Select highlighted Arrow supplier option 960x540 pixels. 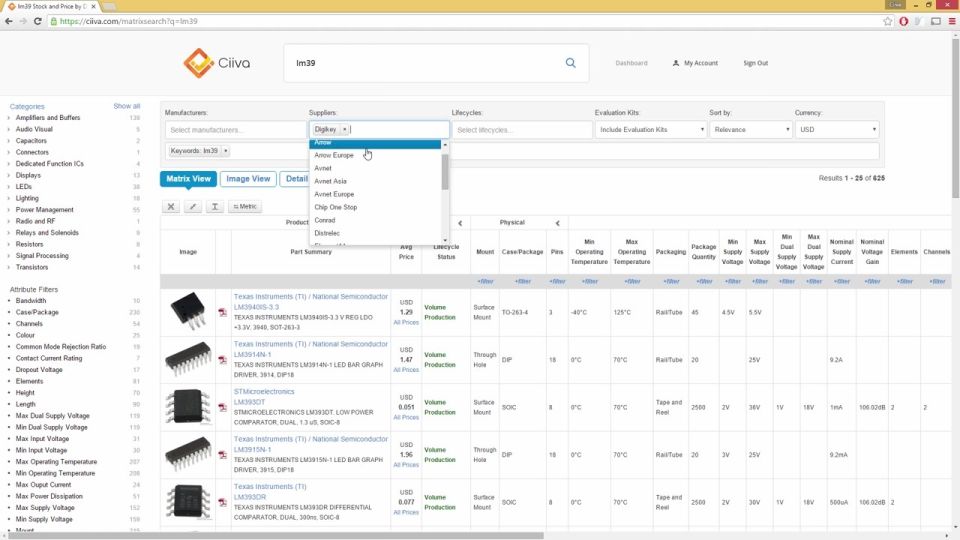(x=375, y=143)
